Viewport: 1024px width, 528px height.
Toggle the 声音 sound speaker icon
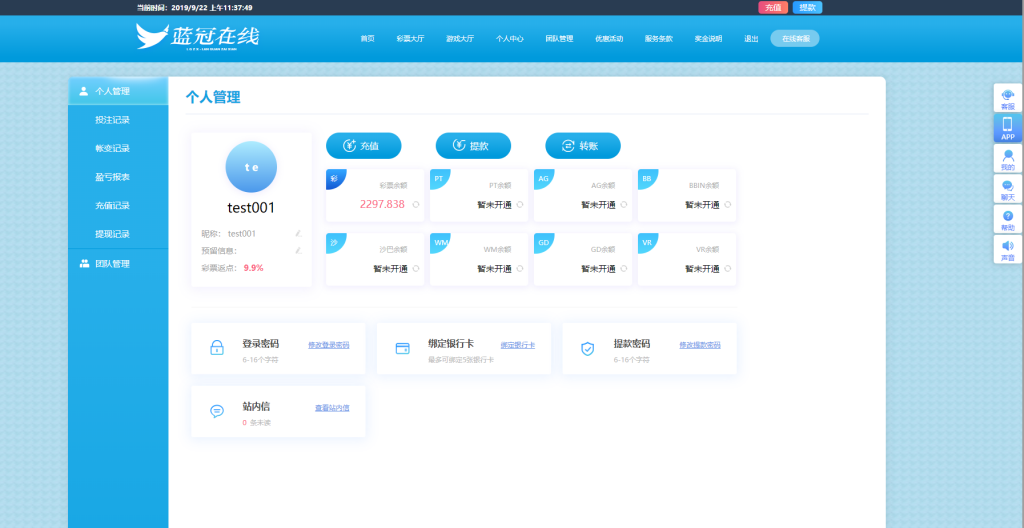point(1007,249)
